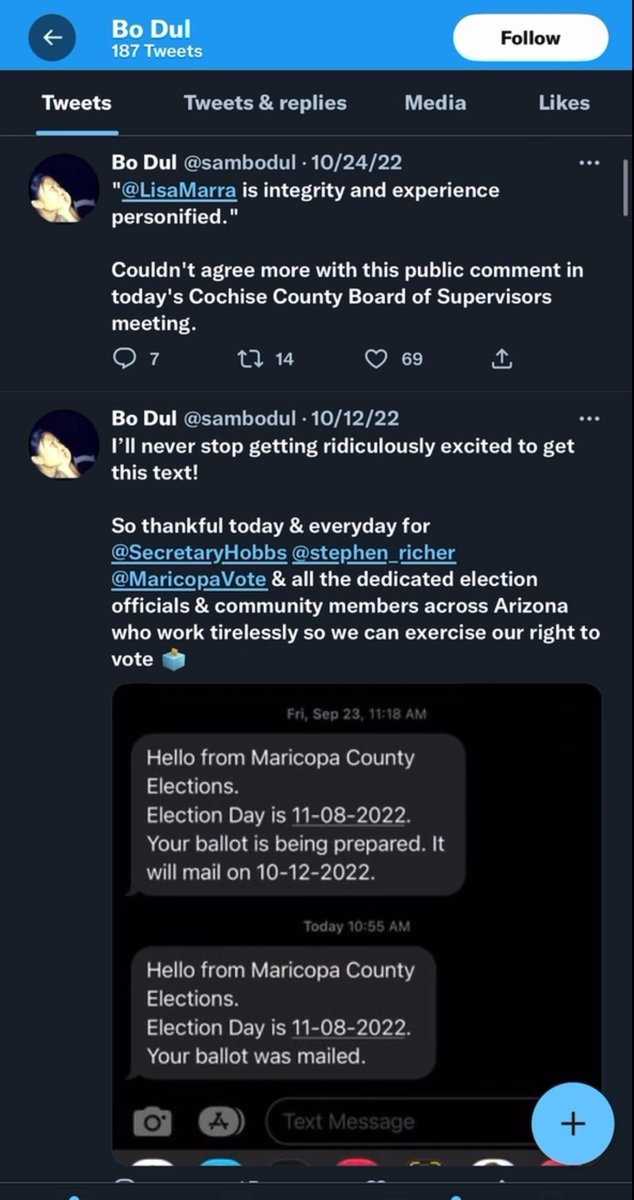Select the Tweets tab
Screen dimensions: 634x1200
point(77,103)
